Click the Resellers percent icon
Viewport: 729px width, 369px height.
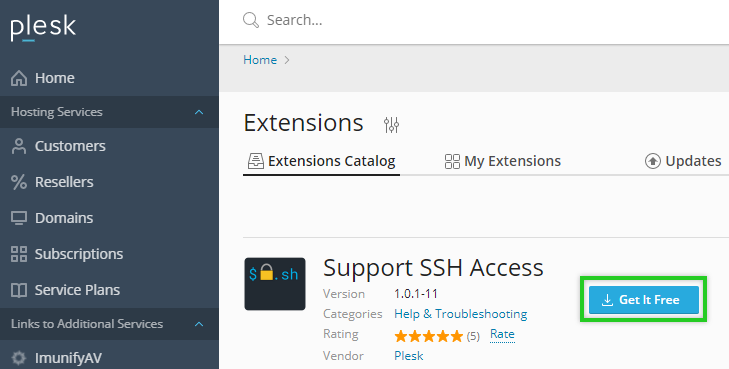pyautogui.click(x=19, y=182)
